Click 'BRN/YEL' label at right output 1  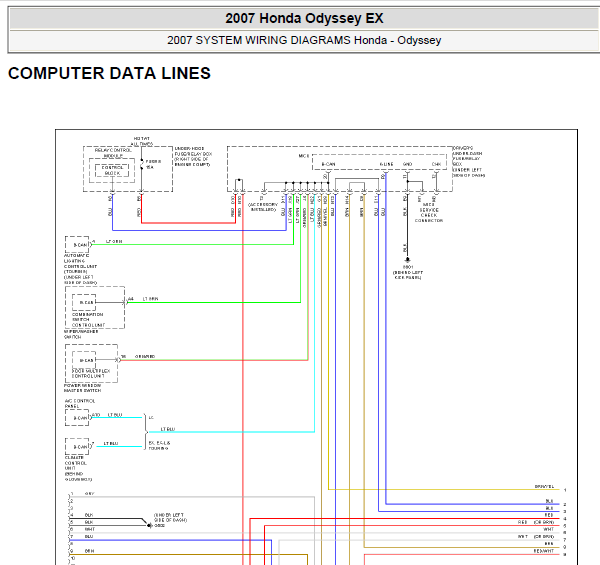click(544, 487)
